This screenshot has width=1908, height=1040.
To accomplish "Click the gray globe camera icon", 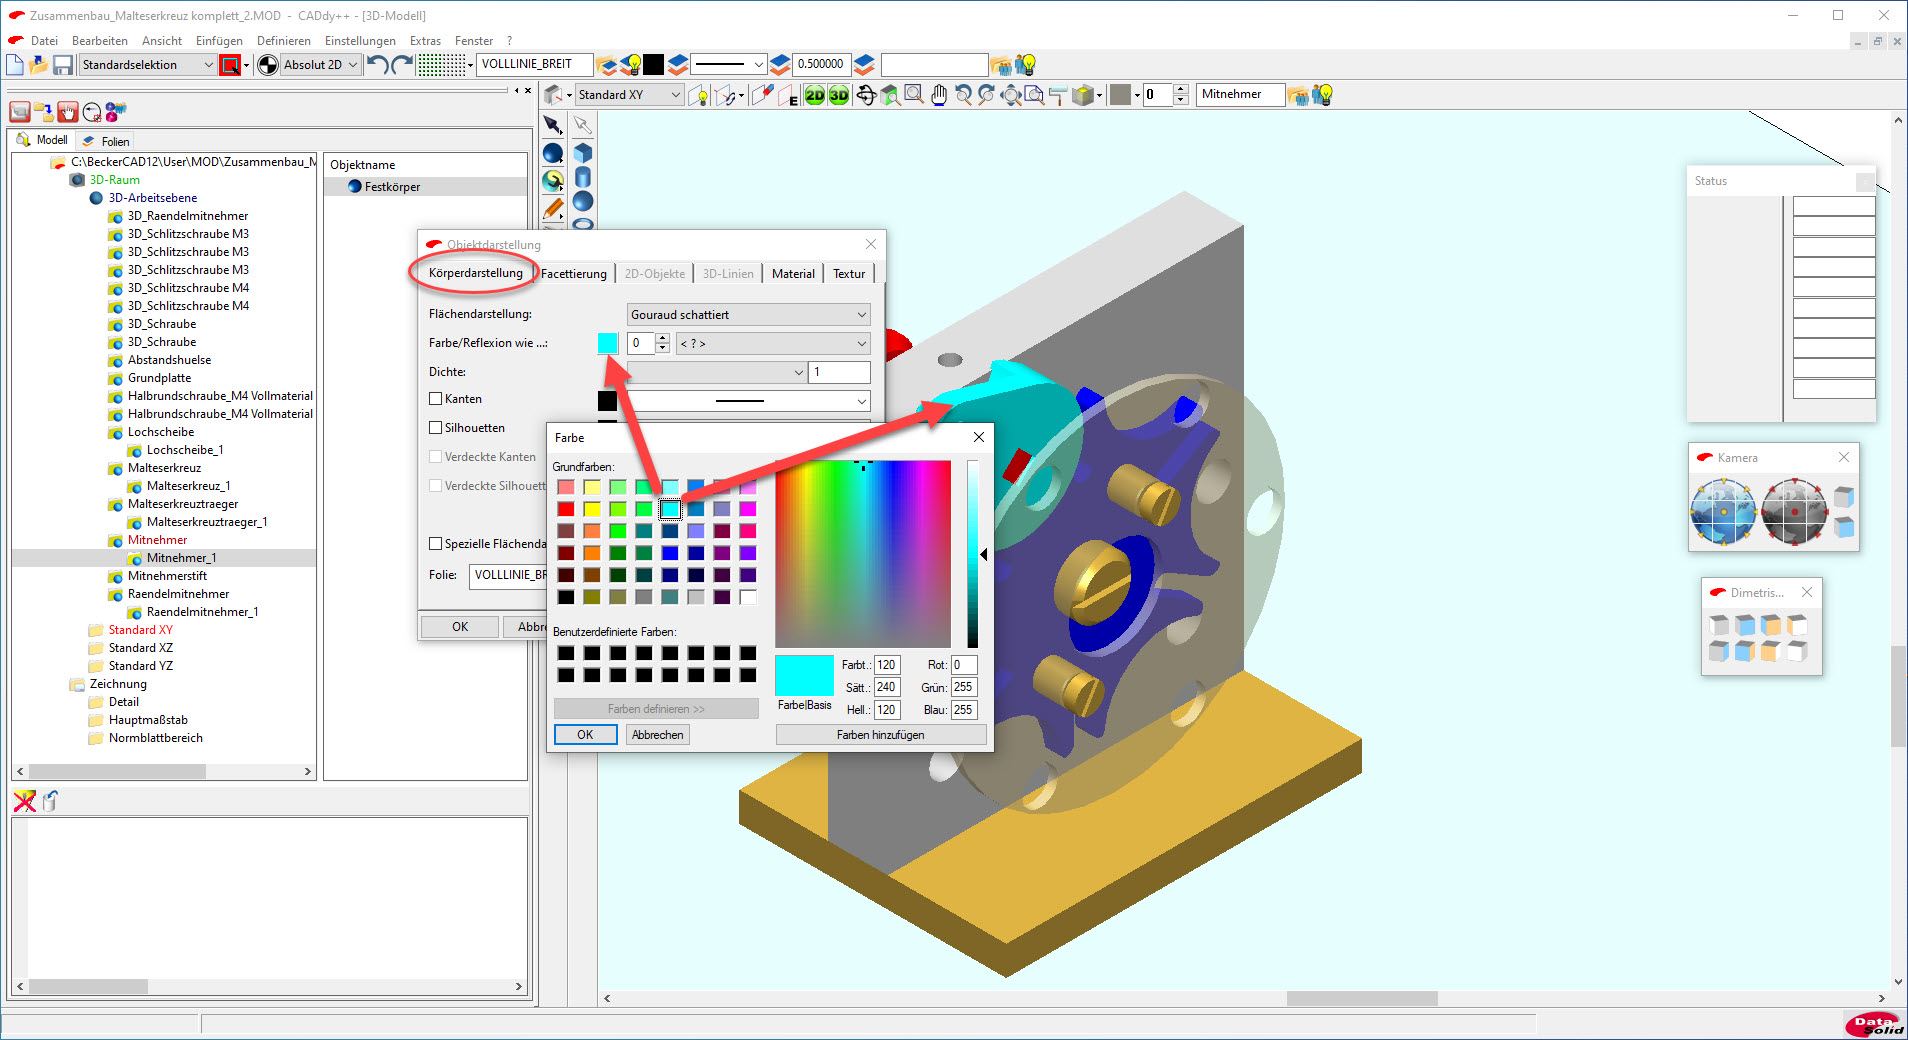I will coord(1795,511).
